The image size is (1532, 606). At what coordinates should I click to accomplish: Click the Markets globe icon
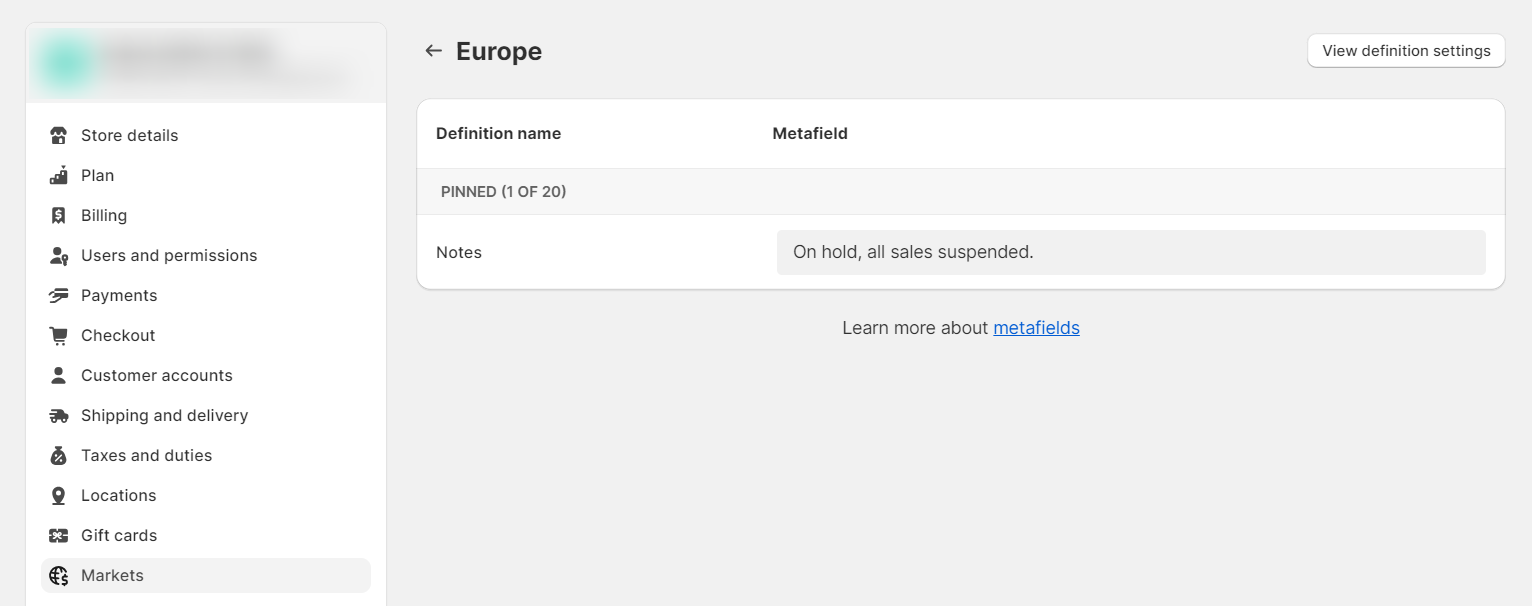click(x=60, y=575)
